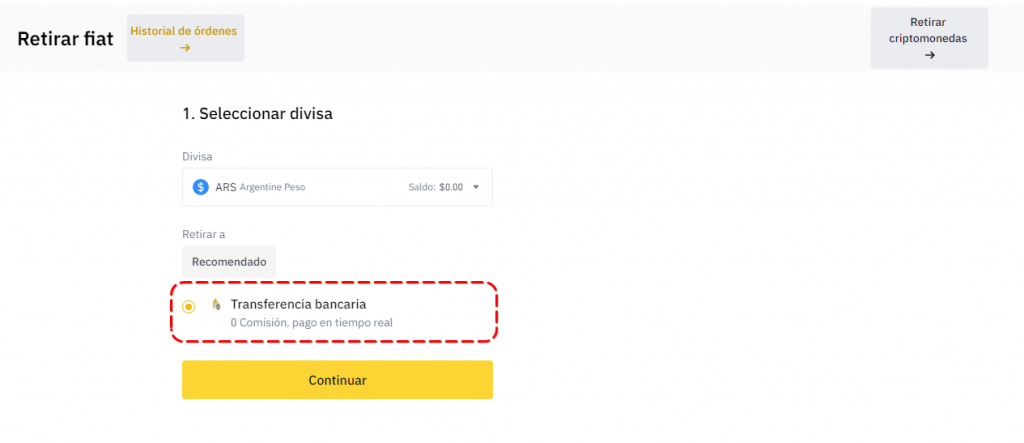Click the bank transfer icon beside Transferencia bancaria
This screenshot has width=1024, height=443.
pyautogui.click(x=216, y=304)
